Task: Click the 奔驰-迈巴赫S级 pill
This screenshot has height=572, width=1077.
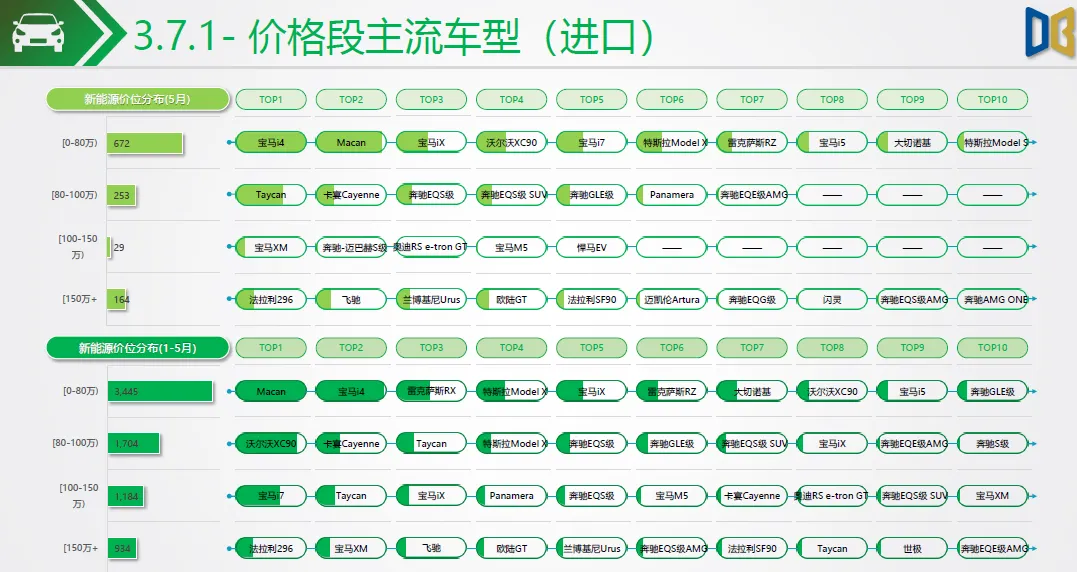Action: tap(351, 247)
